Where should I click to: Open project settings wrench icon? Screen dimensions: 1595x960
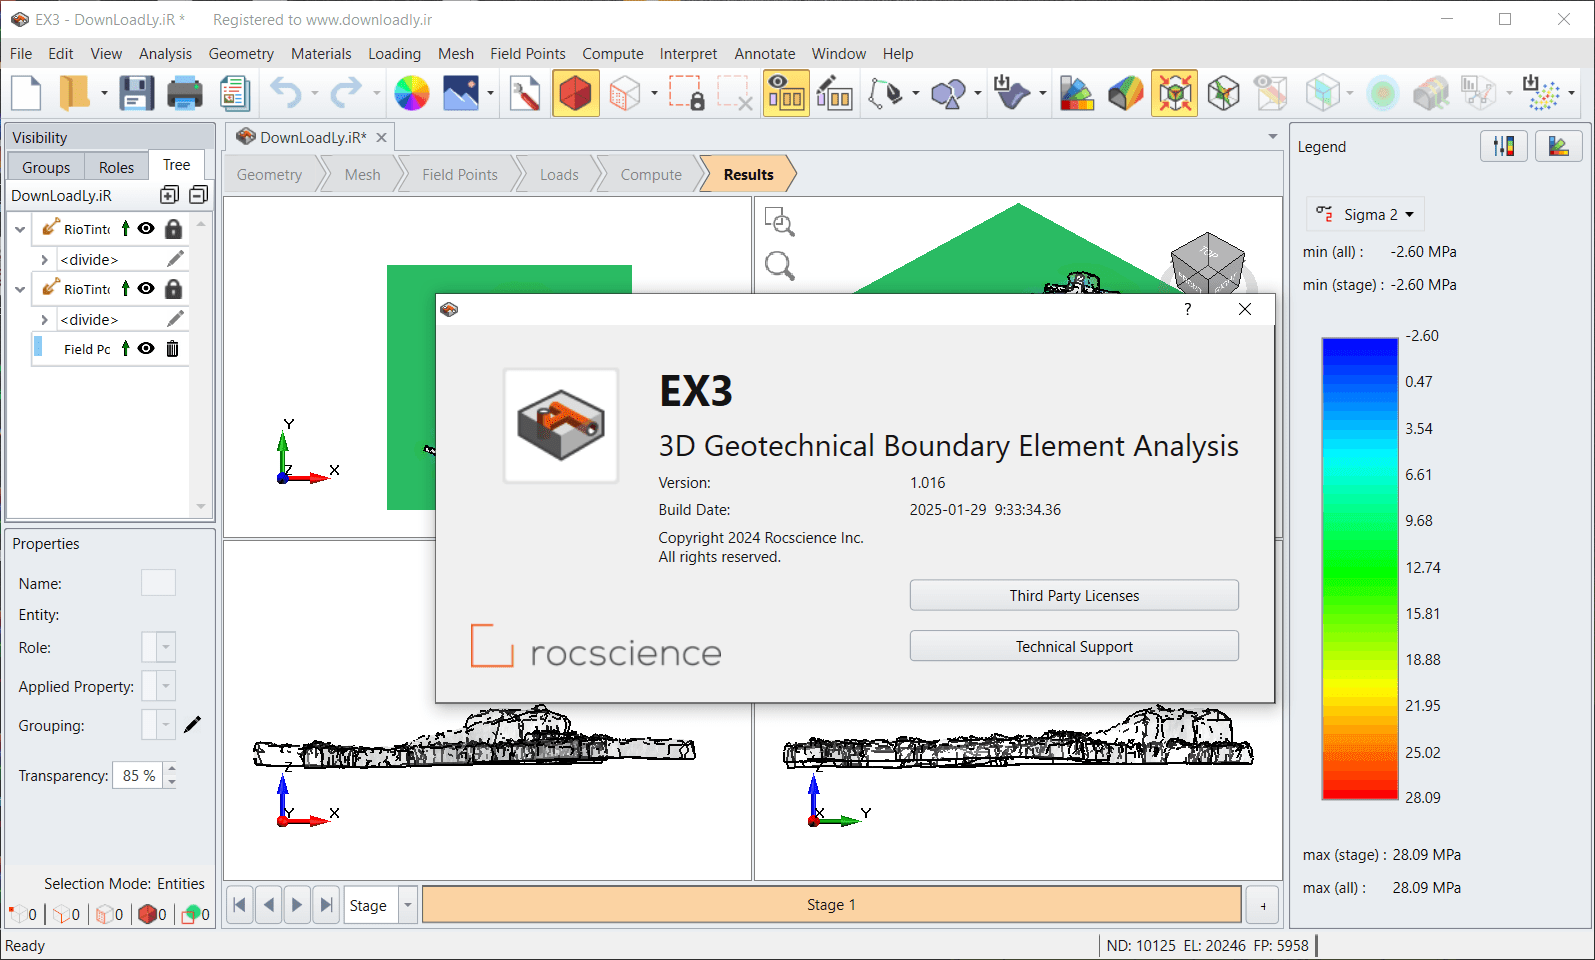[x=524, y=94]
